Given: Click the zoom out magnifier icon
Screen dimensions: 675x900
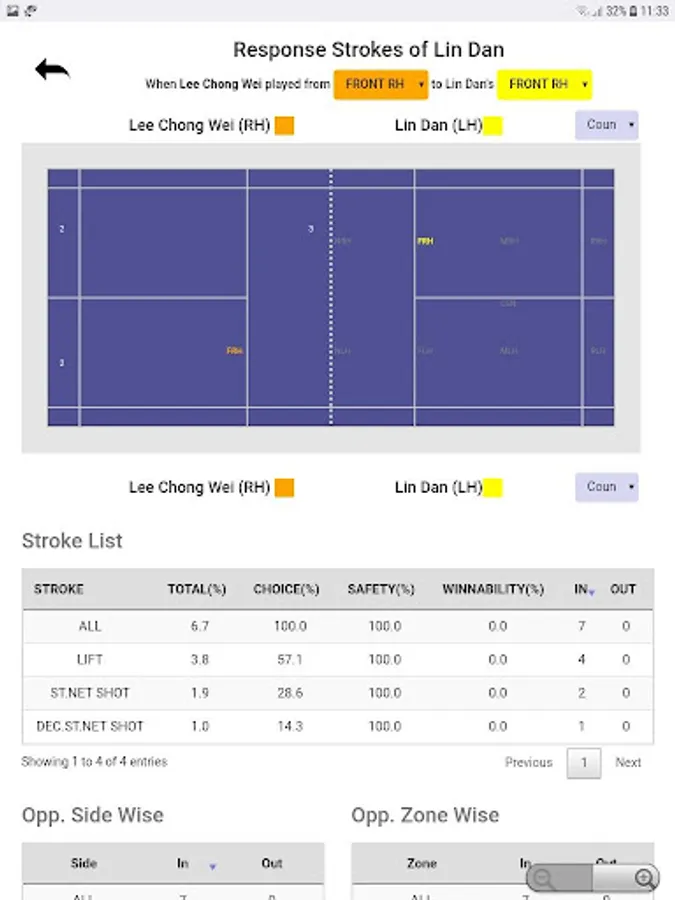Looking at the screenshot, I should pyautogui.click(x=545, y=879).
